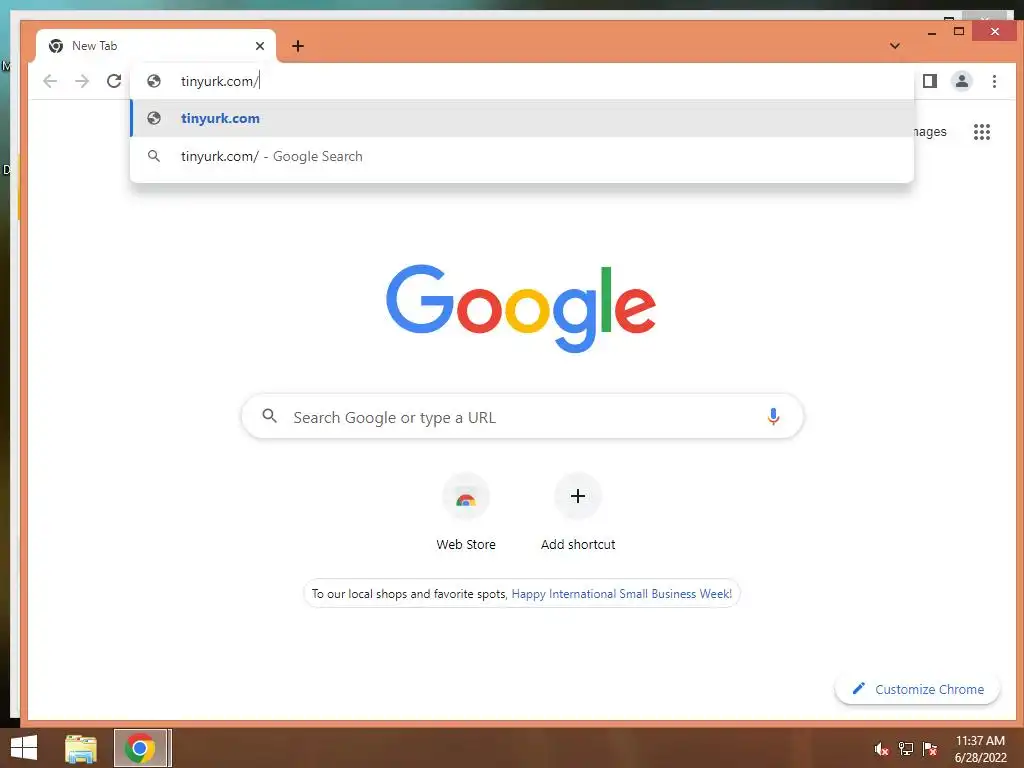The width and height of the screenshot is (1024, 768).
Task: Click the browser back arrow
Action: point(50,81)
